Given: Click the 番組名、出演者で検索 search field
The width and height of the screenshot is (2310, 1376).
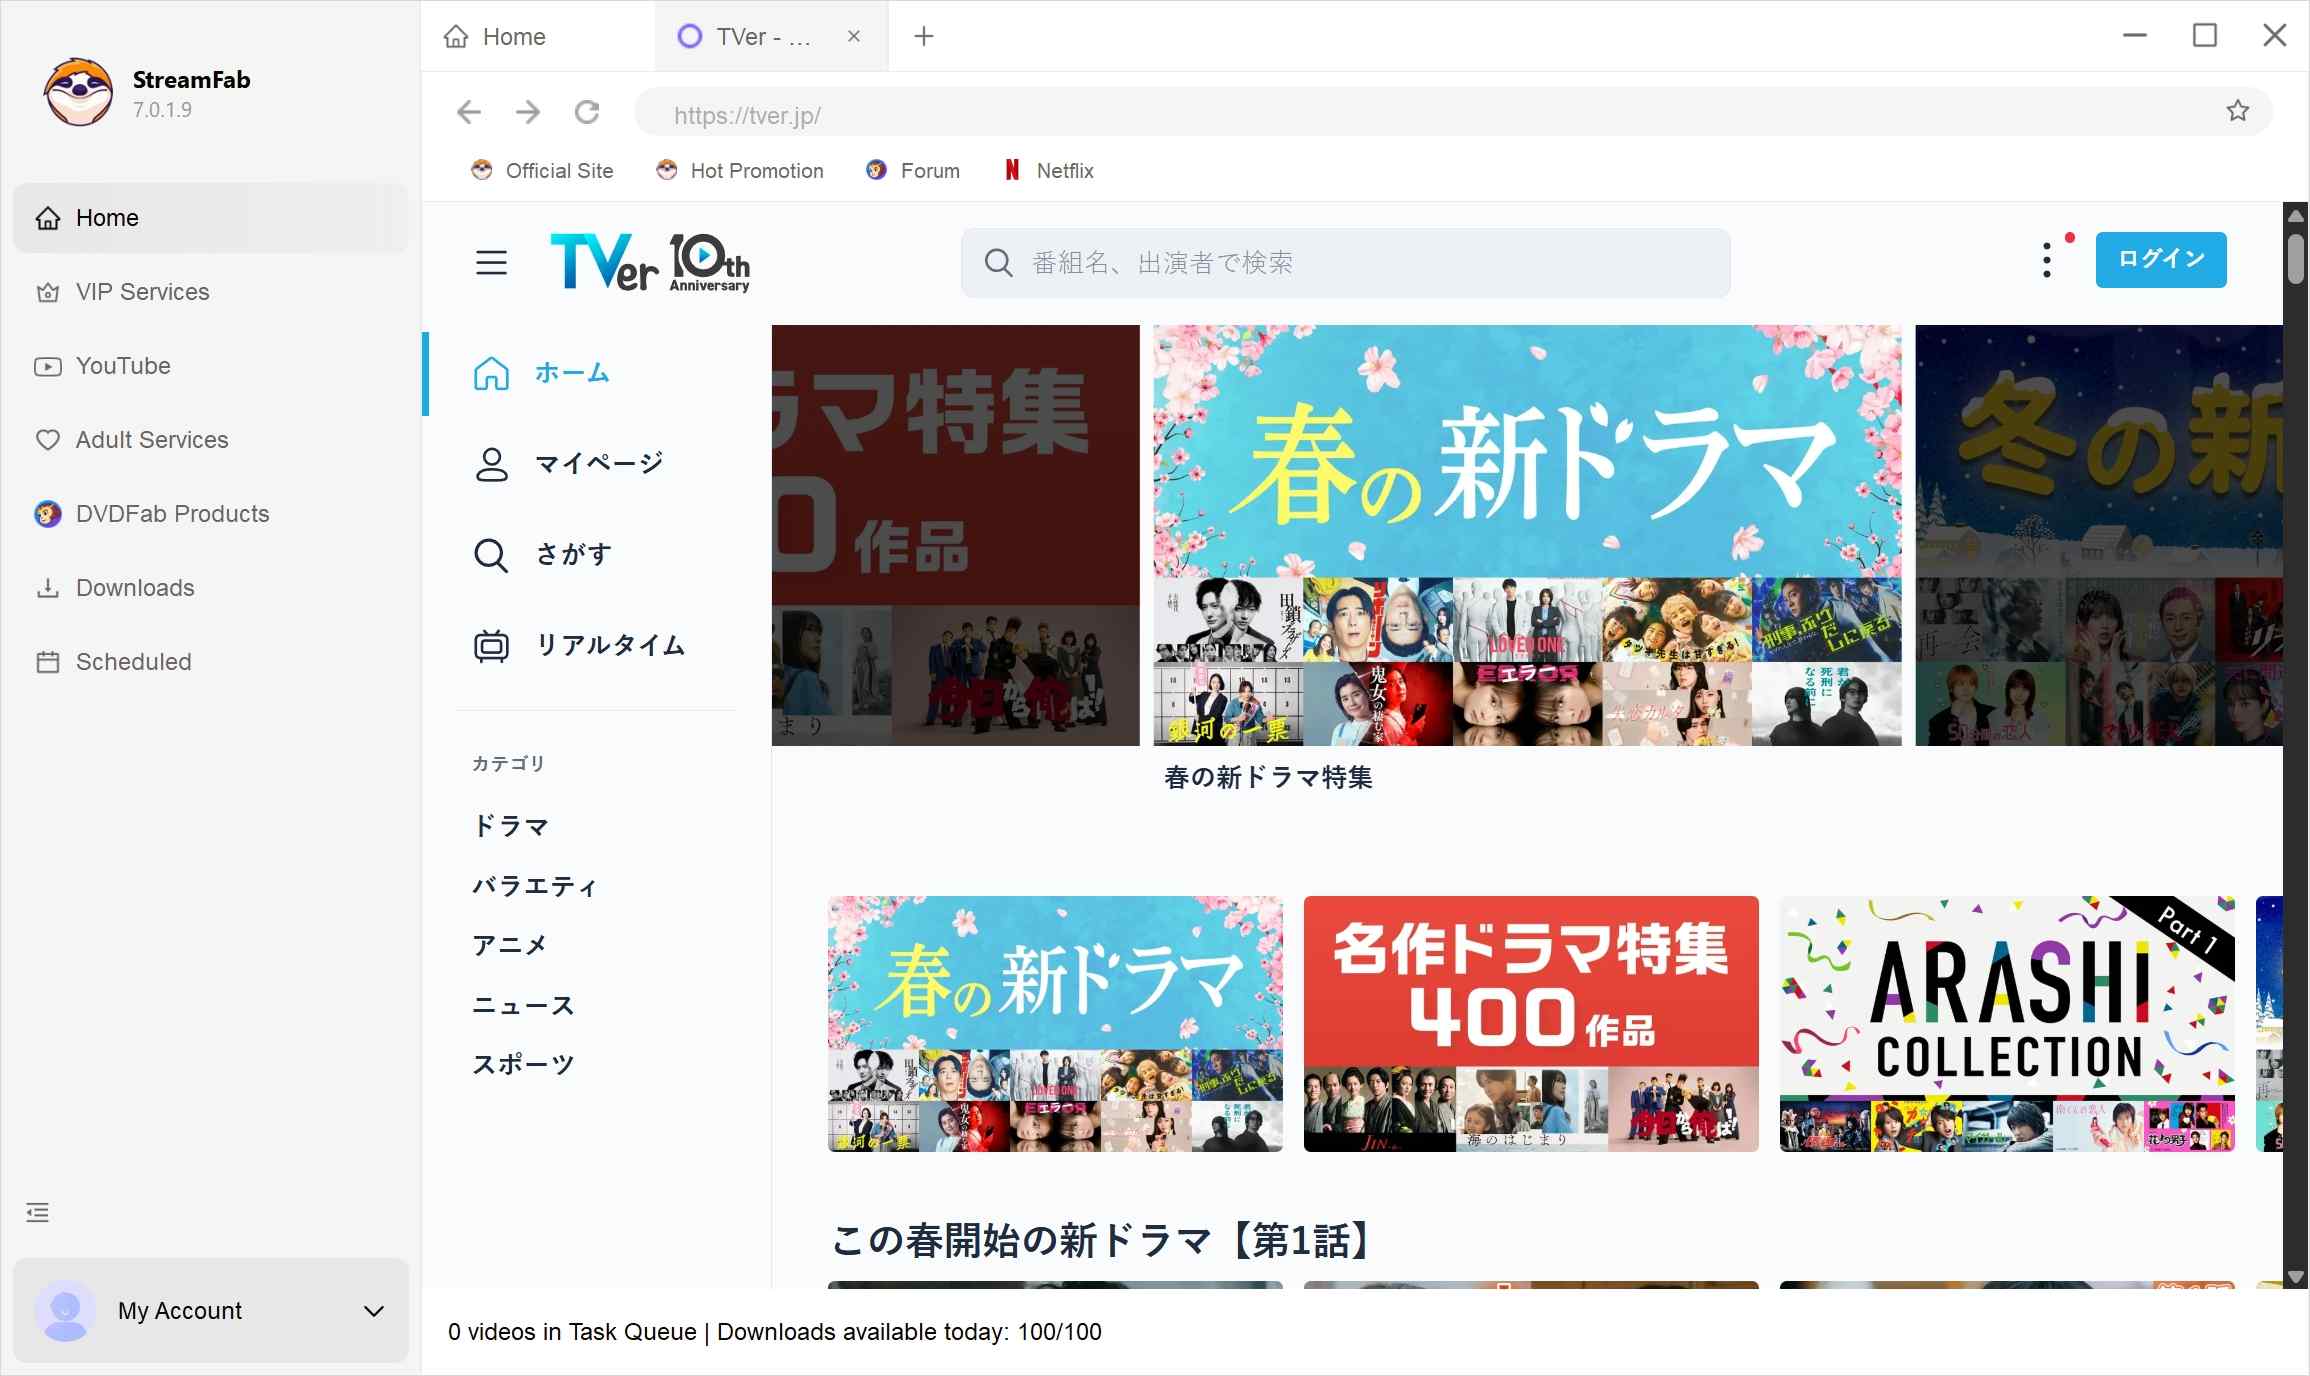Looking at the screenshot, I should pos(1346,263).
